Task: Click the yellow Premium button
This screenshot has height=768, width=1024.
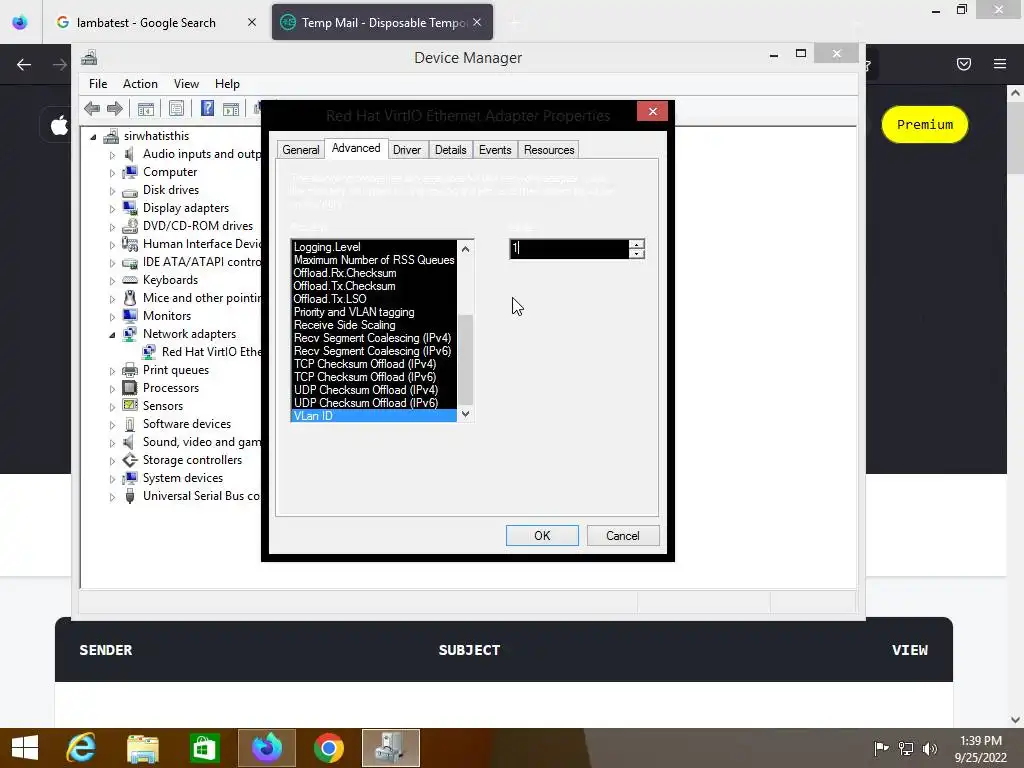Action: [925, 124]
